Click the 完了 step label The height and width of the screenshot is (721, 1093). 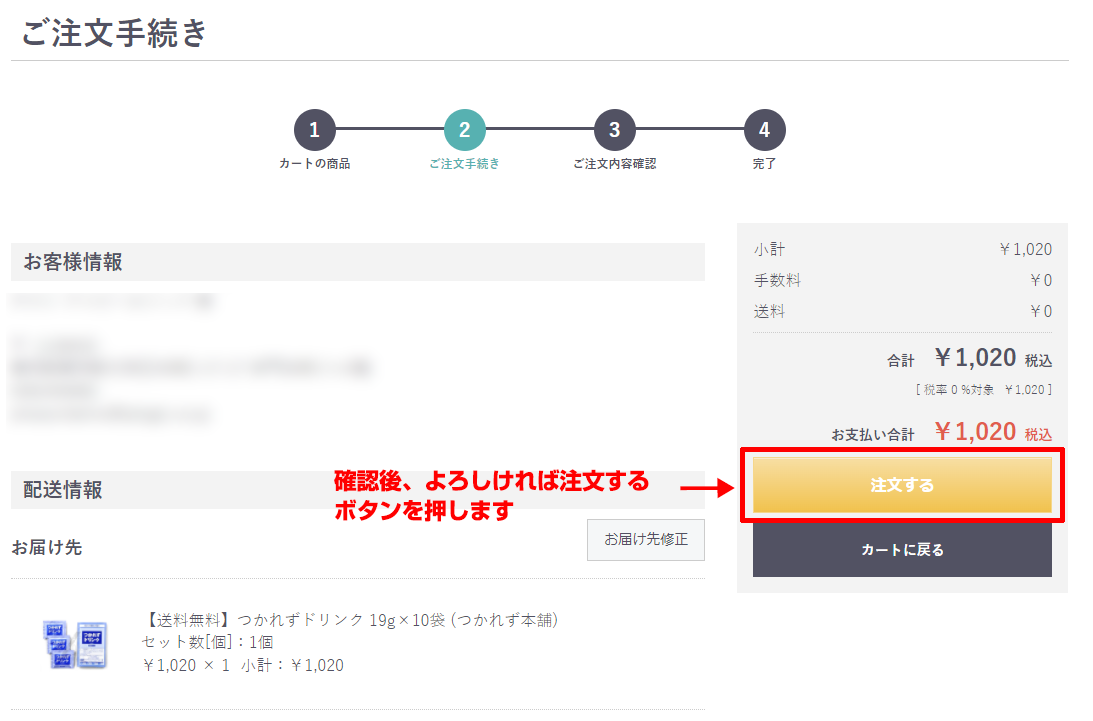pyautogui.click(x=764, y=164)
